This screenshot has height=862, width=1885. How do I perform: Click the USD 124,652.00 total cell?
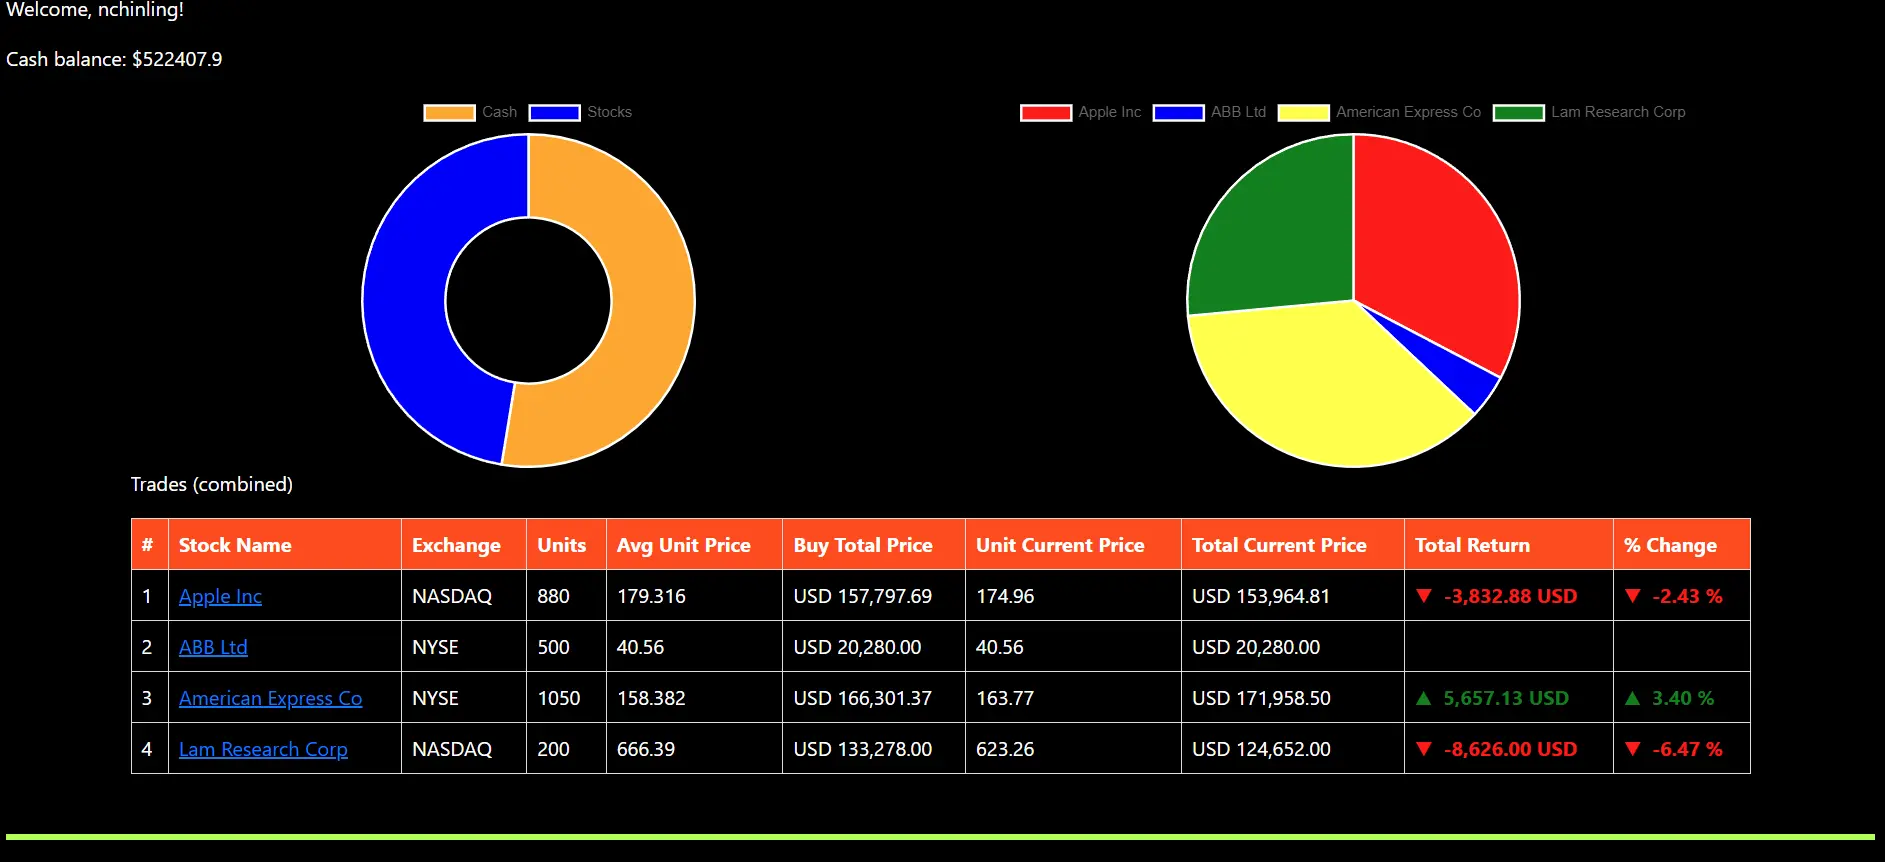pyautogui.click(x=1293, y=749)
